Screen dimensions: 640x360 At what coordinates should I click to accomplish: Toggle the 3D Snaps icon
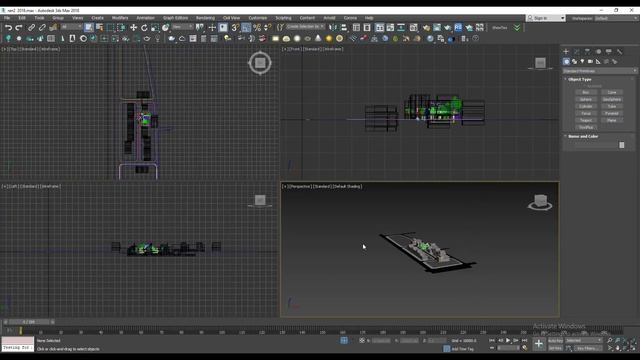235,28
